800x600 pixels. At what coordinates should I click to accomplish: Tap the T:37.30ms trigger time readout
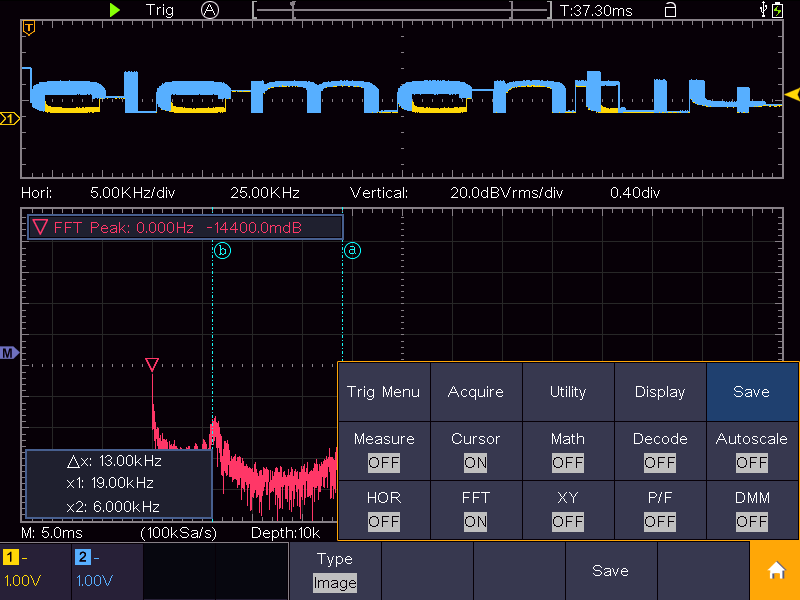[x=596, y=10]
